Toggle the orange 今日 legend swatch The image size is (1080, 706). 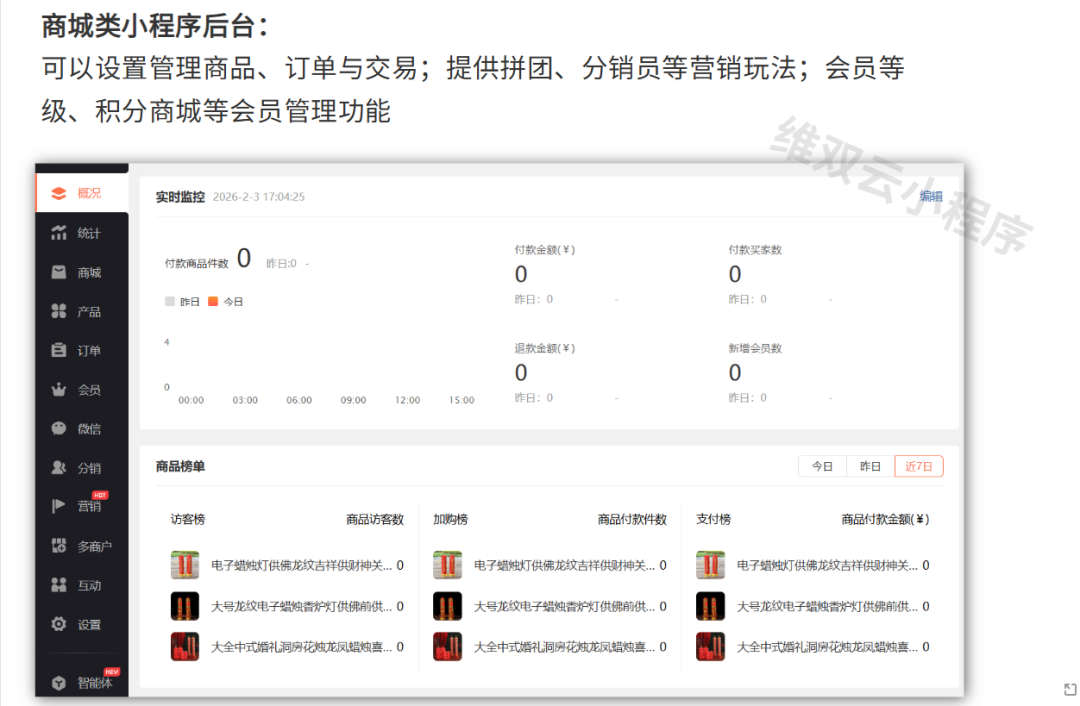(x=214, y=301)
